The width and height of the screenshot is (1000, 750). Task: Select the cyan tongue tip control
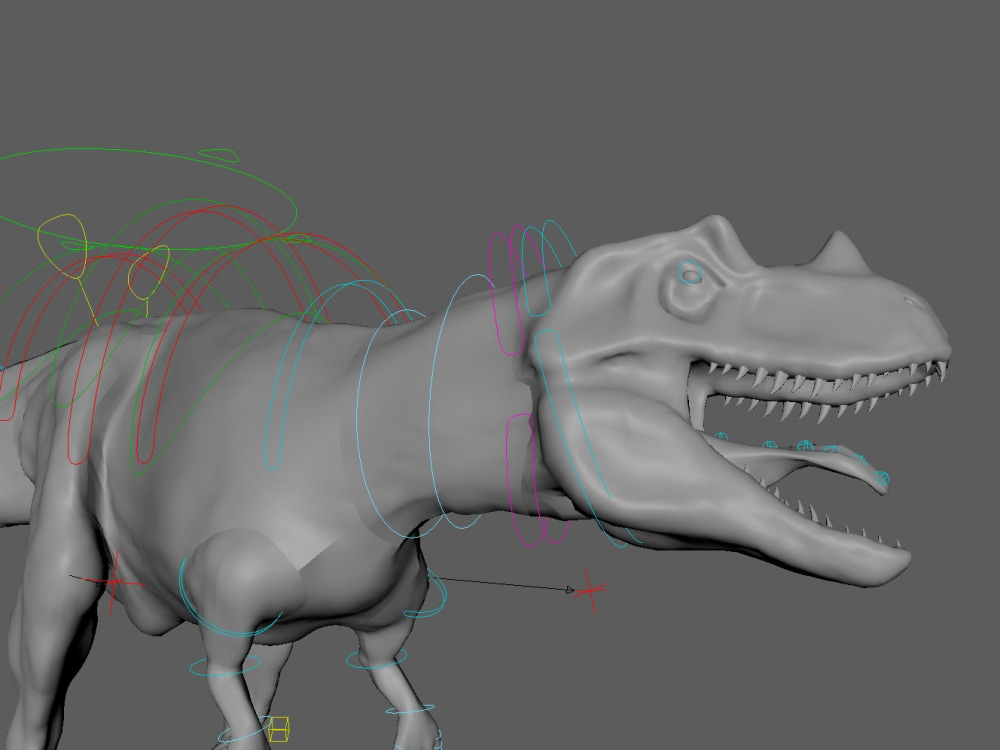click(x=881, y=478)
